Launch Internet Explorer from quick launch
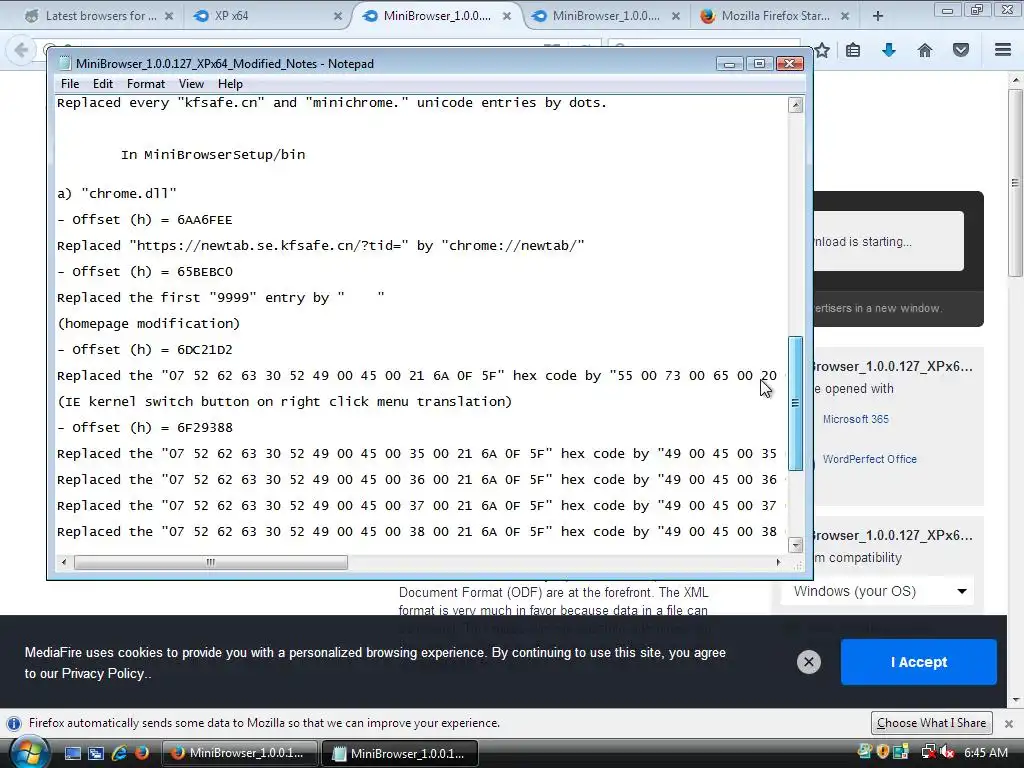 click(x=119, y=753)
